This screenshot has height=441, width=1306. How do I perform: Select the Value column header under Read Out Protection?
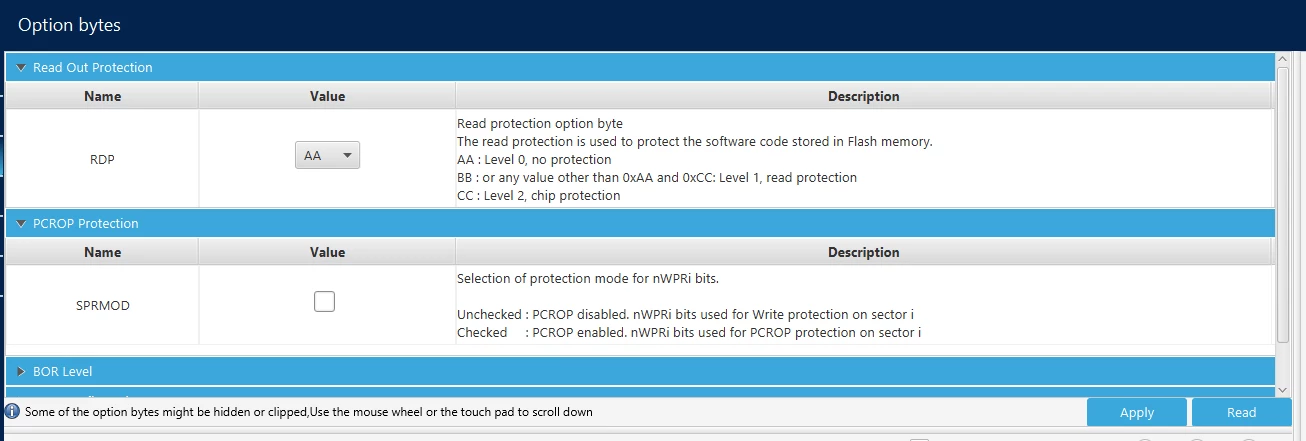[x=327, y=96]
